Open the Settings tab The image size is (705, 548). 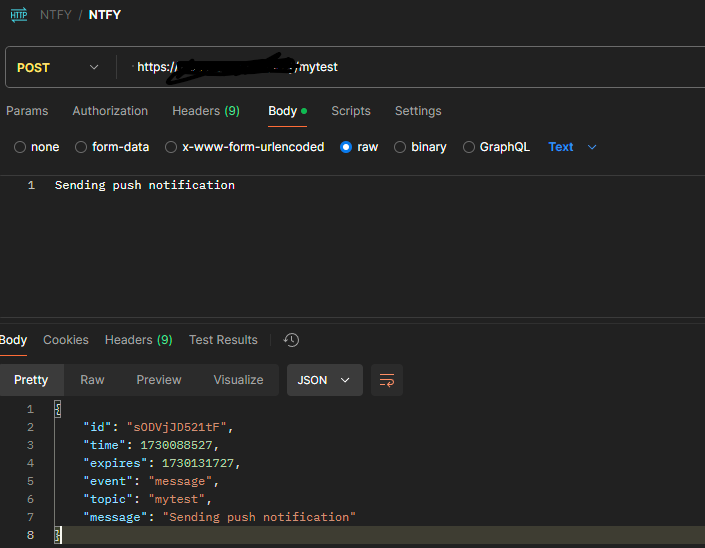tap(418, 111)
